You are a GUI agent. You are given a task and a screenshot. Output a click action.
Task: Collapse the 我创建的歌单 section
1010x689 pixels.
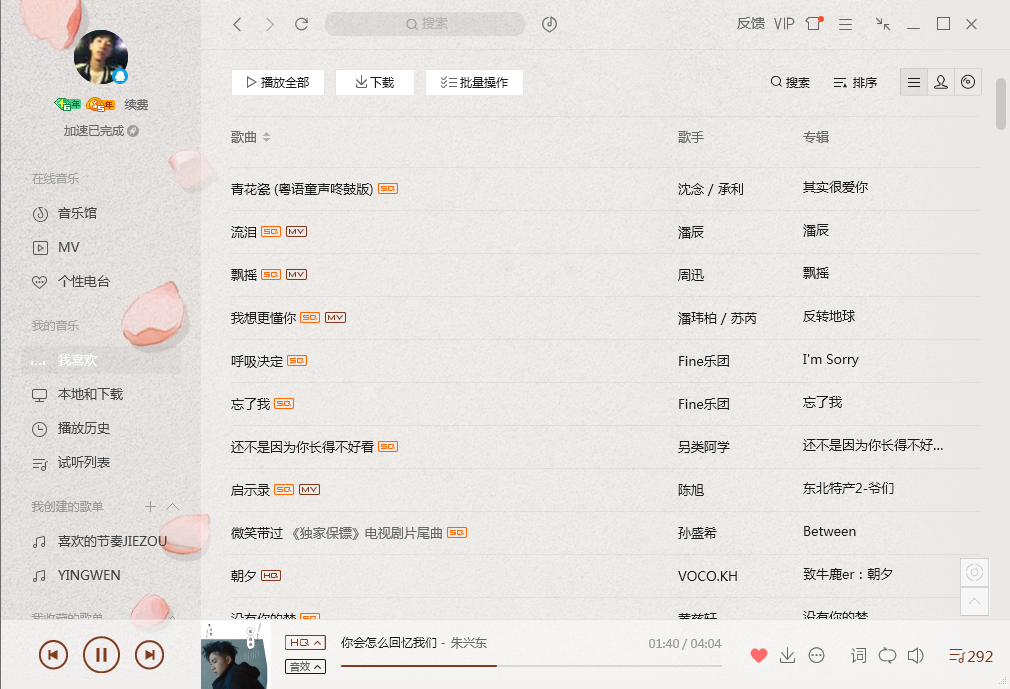(173, 507)
